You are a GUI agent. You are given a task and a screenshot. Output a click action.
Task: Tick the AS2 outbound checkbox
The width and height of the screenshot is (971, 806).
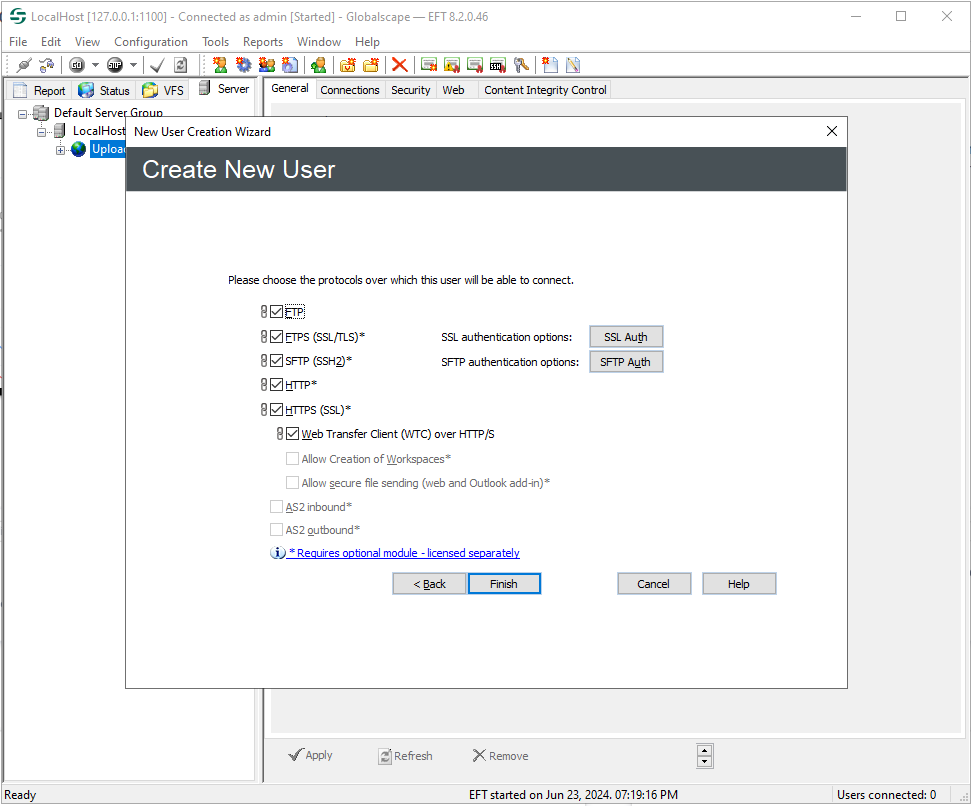[x=276, y=530]
